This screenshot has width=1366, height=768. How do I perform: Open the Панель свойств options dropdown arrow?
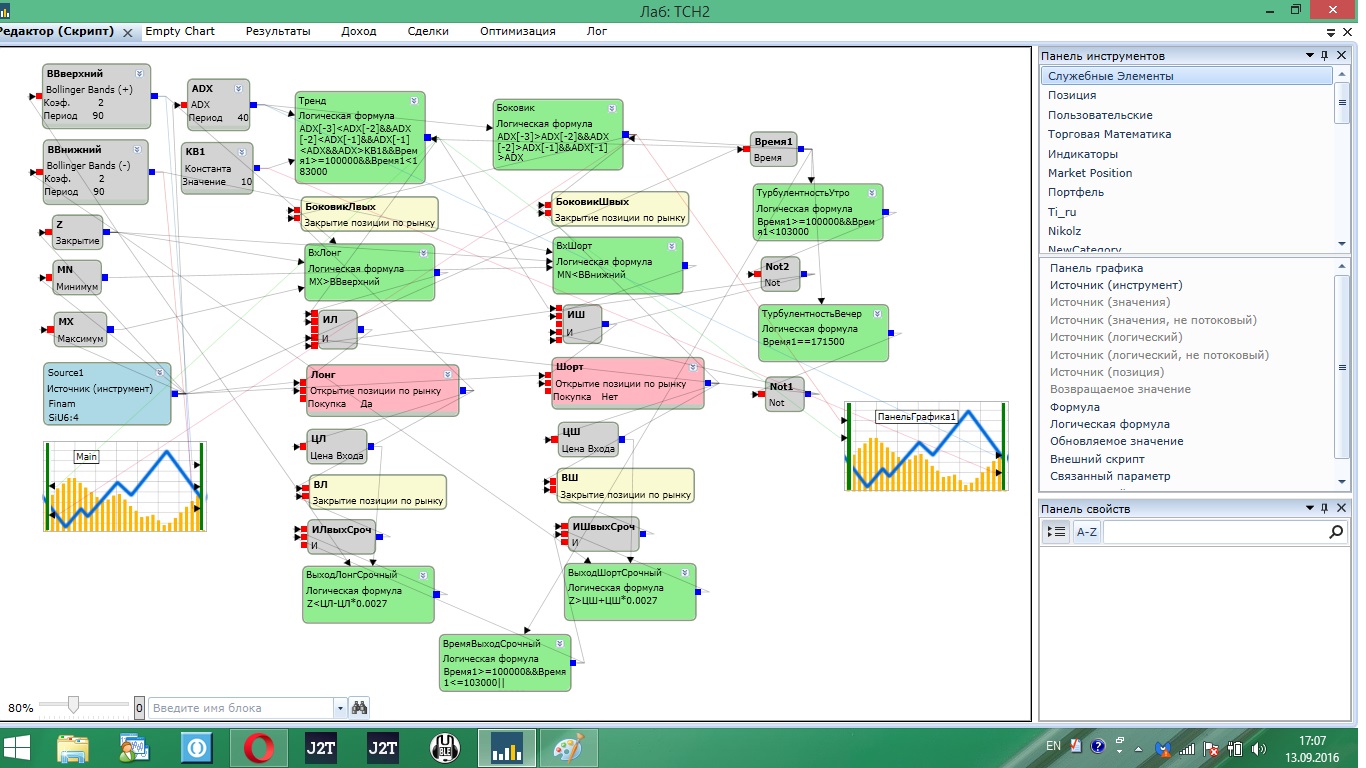(x=1309, y=509)
